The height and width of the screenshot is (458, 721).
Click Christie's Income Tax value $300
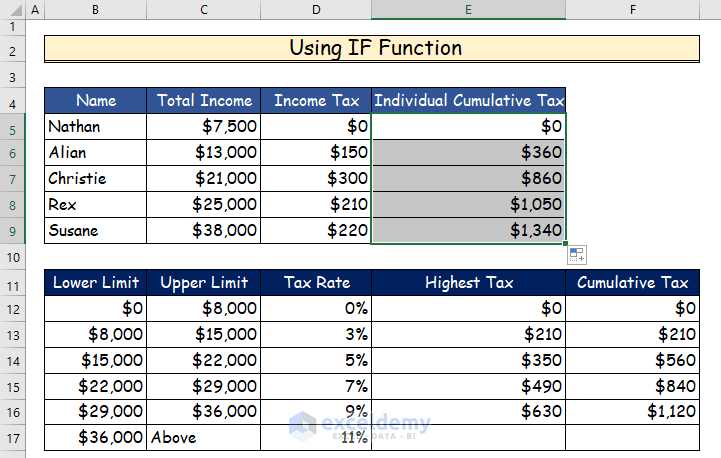[315, 179]
